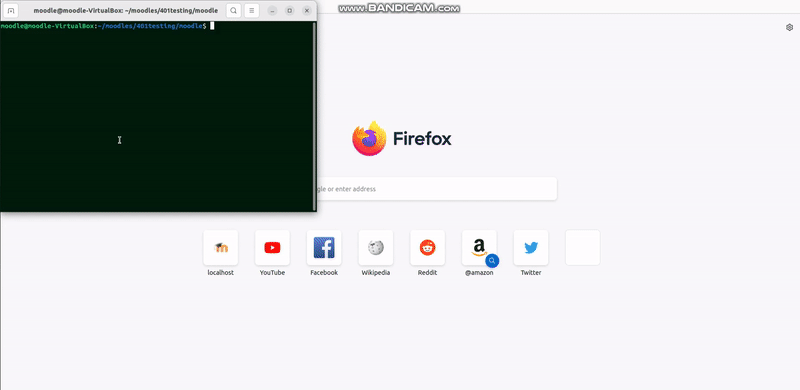Click the Firefox logo on new tab

(369, 139)
